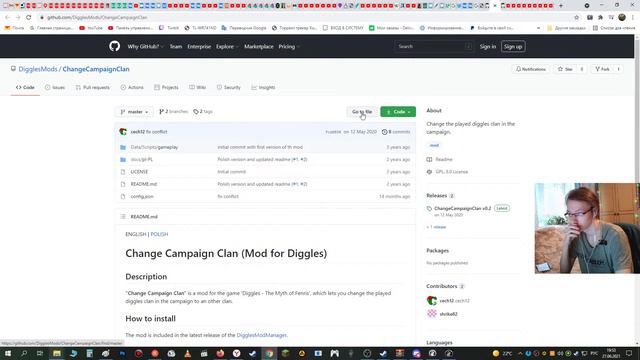
Task: Switch to the Issues tab
Action: click(55, 87)
